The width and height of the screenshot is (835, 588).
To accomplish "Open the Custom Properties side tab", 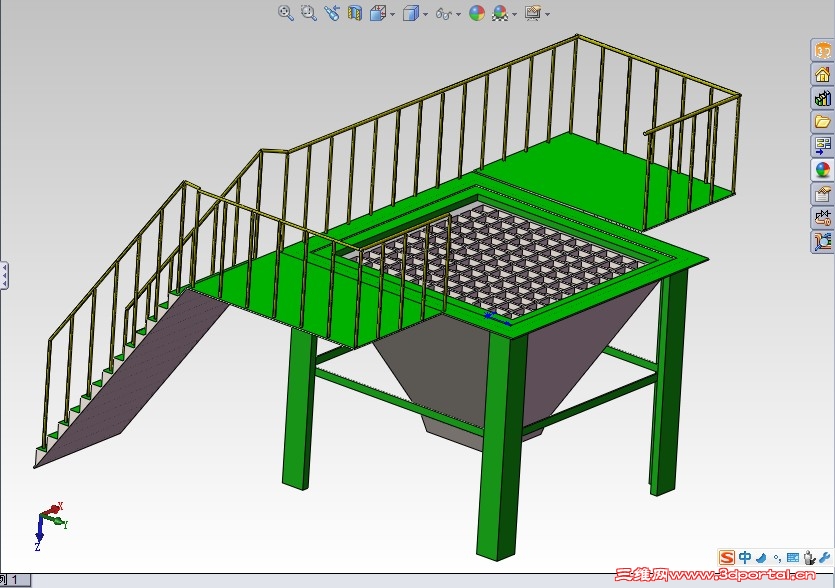I will [x=823, y=194].
